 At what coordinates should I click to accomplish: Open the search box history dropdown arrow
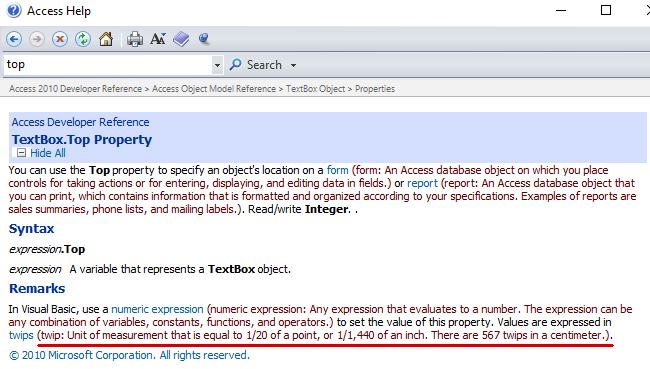[217, 65]
